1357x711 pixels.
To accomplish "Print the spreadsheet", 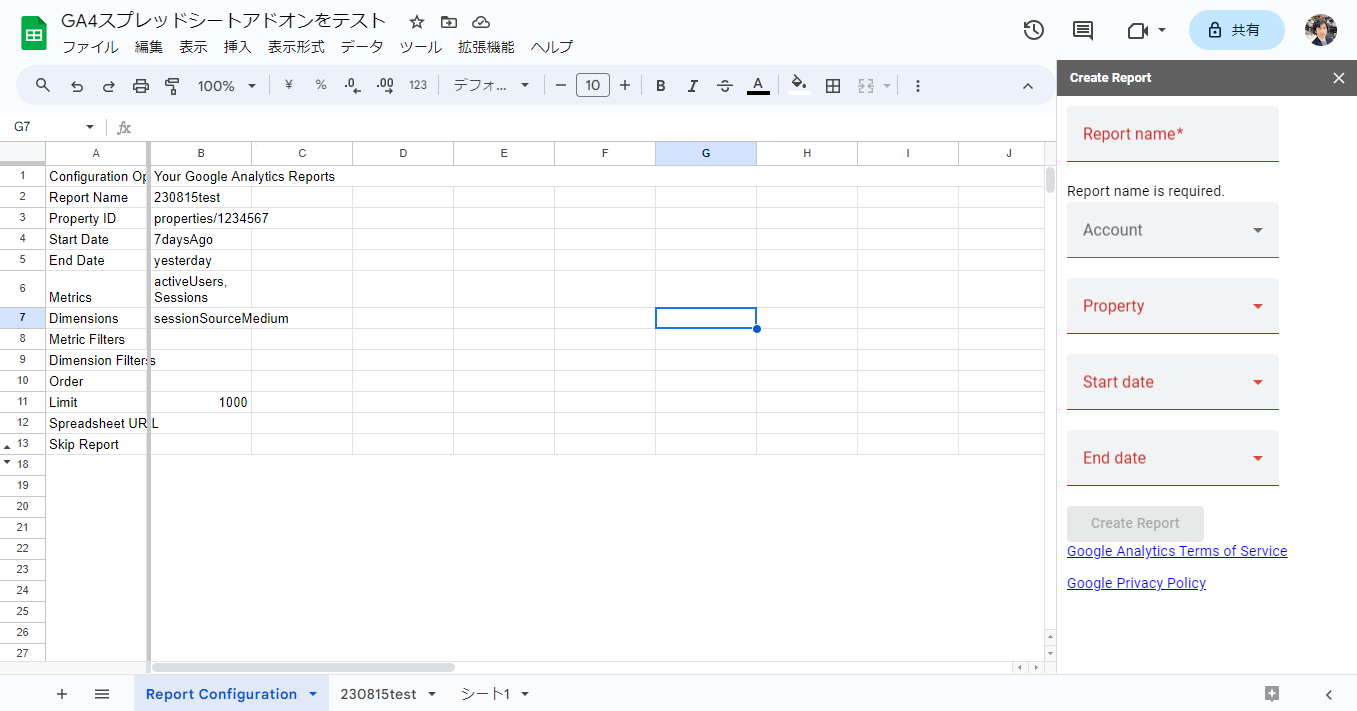I will [141, 86].
